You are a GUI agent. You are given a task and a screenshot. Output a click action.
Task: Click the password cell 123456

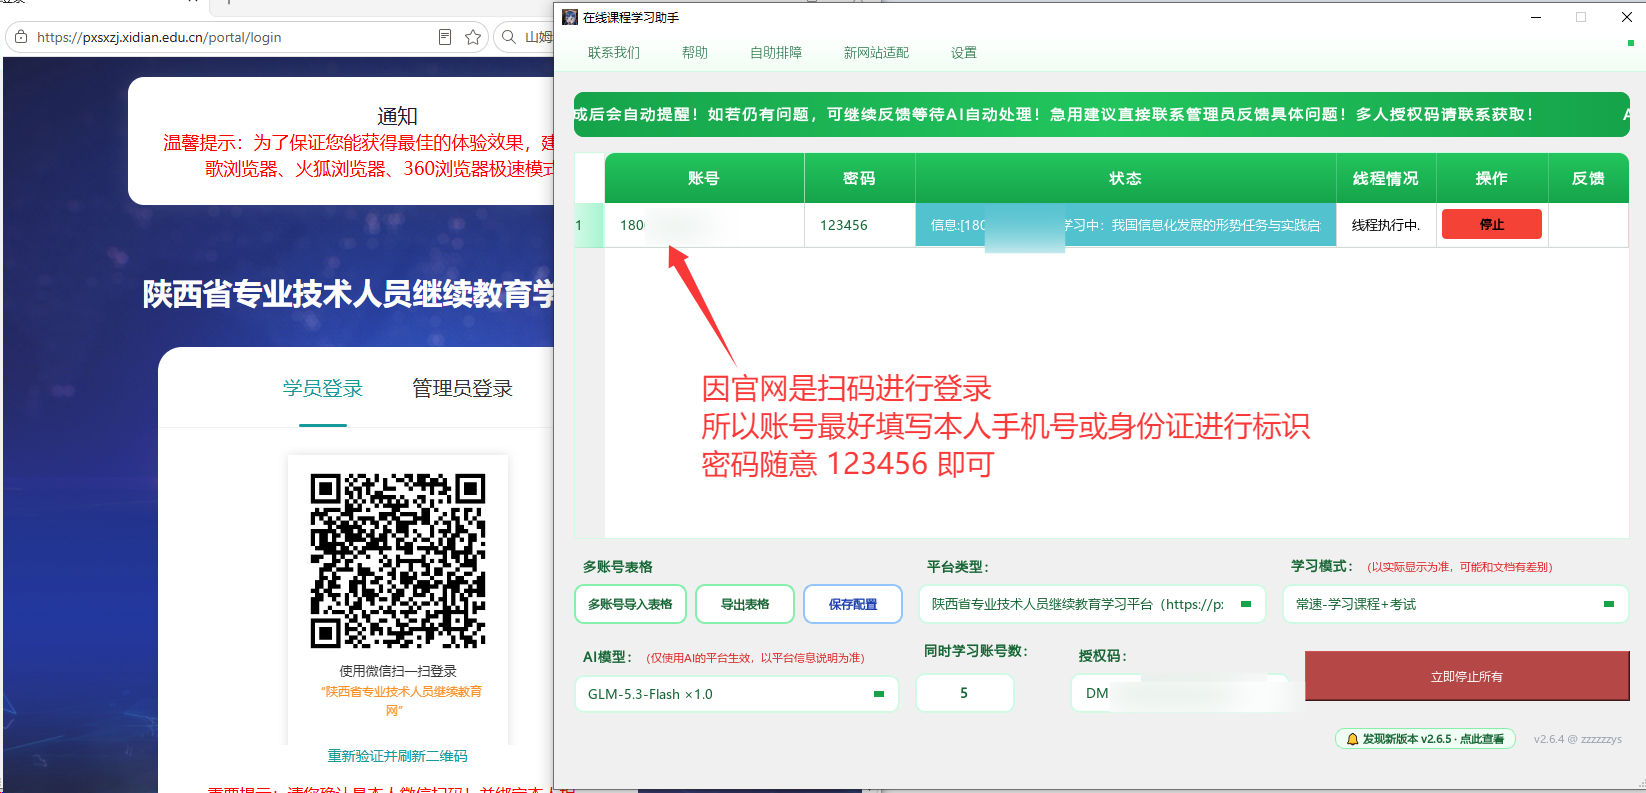pos(859,225)
